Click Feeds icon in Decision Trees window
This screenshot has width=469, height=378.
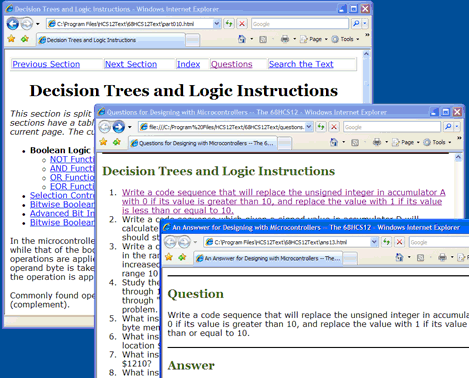(263, 39)
